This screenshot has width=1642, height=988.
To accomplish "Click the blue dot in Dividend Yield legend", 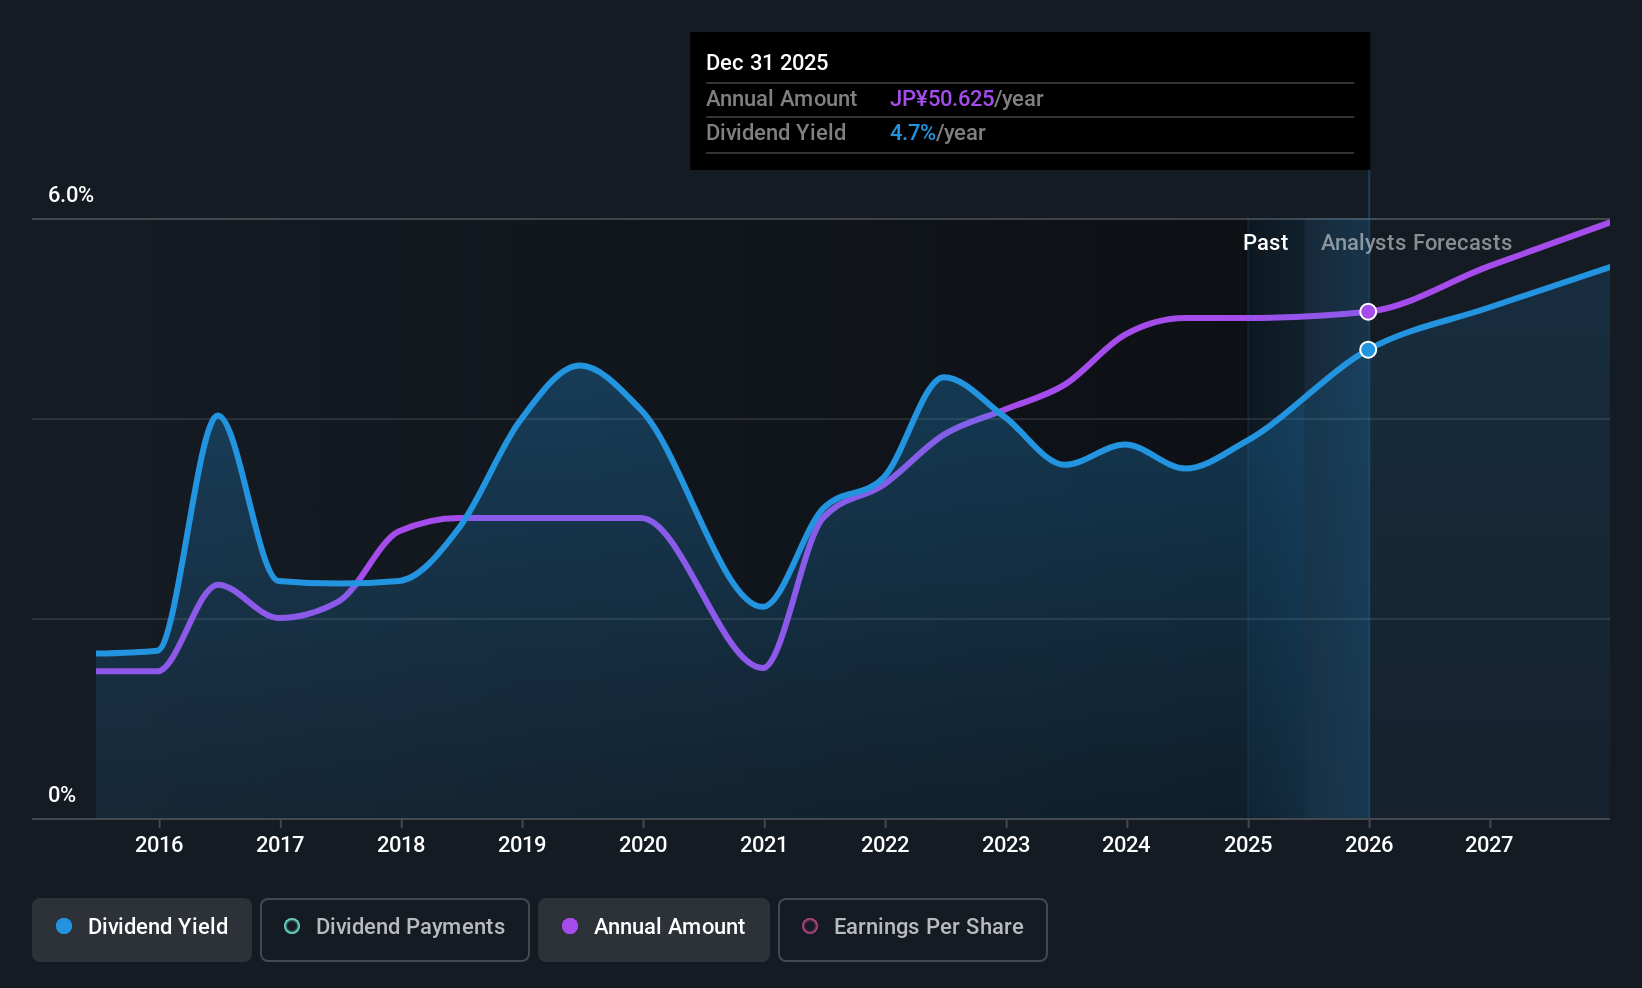I will pos(64,927).
